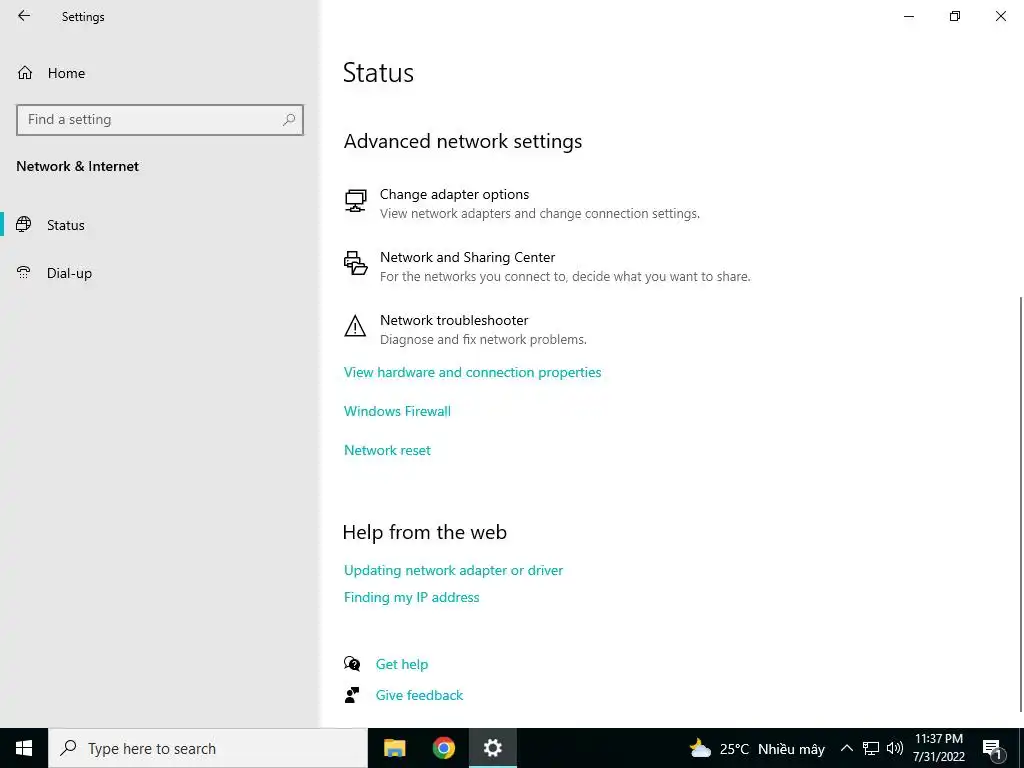The height and width of the screenshot is (768, 1024).
Task: Open Updating network adapter or driver help
Action: 453,570
